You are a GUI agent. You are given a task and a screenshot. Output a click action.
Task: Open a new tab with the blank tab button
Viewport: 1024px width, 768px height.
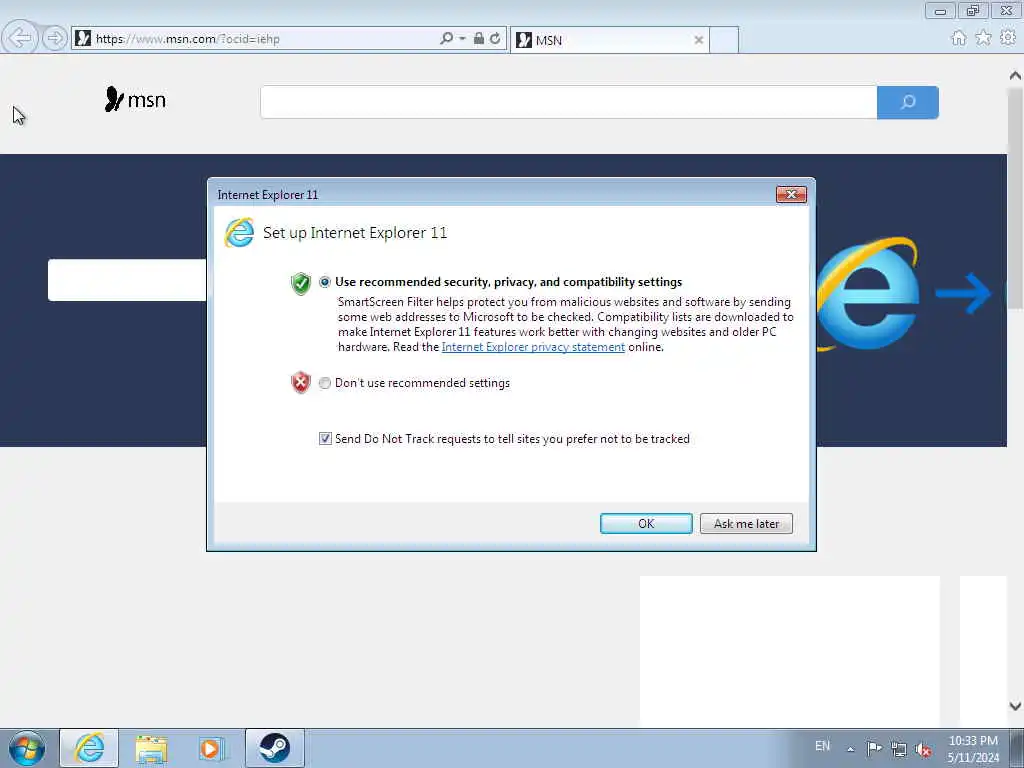pos(724,40)
